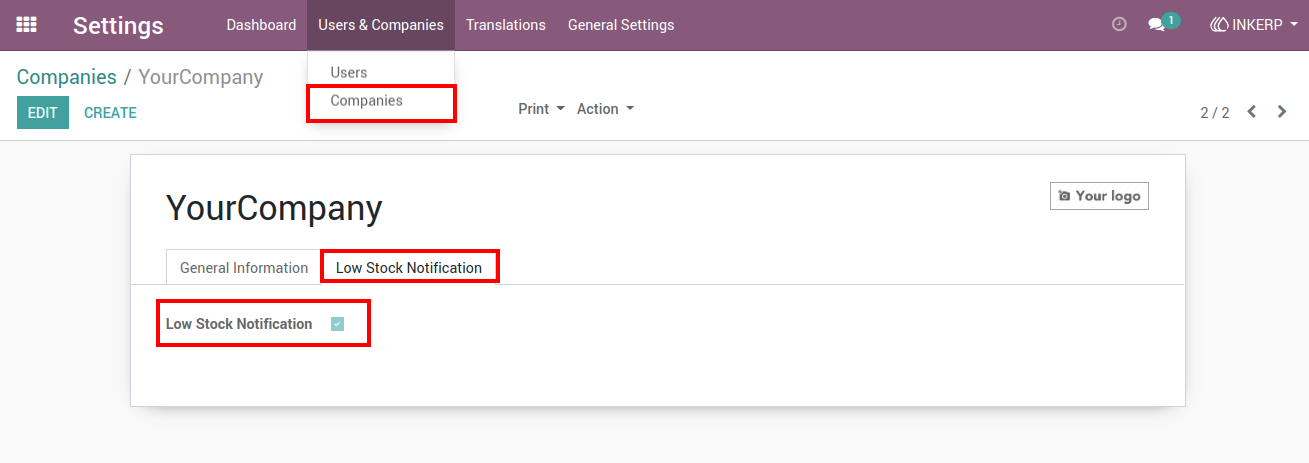The image size is (1309, 463).
Task: Expand the Print dropdown
Action: 541,109
